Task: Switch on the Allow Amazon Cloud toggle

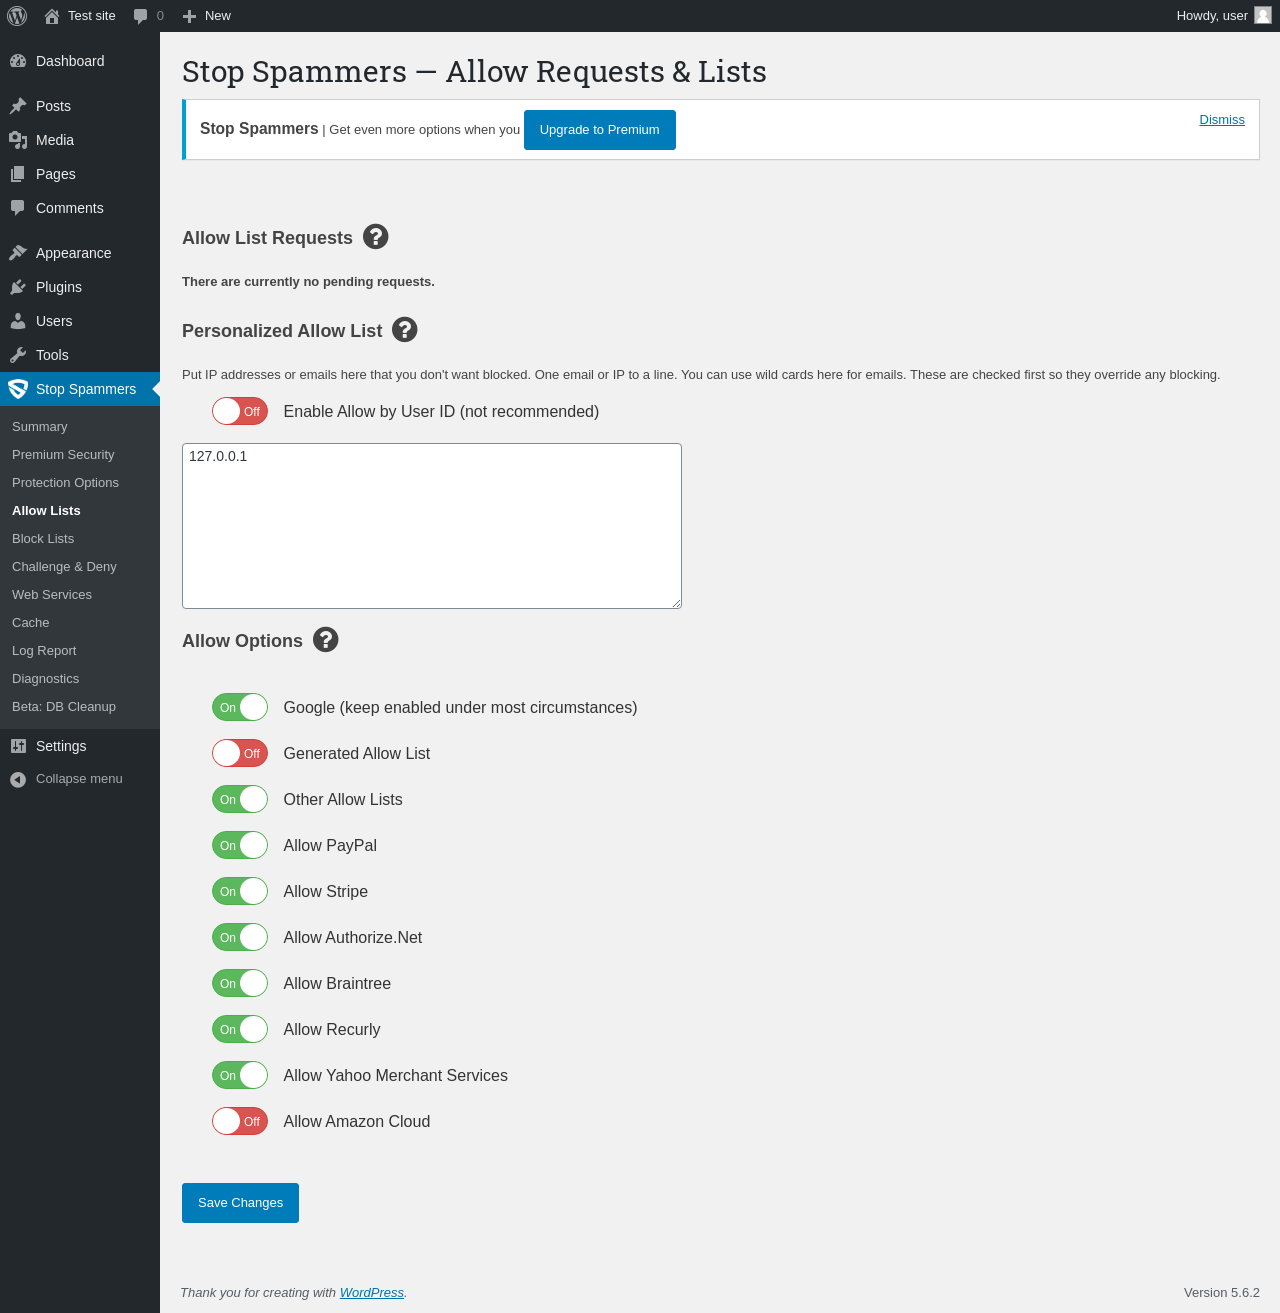Action: click(240, 1121)
